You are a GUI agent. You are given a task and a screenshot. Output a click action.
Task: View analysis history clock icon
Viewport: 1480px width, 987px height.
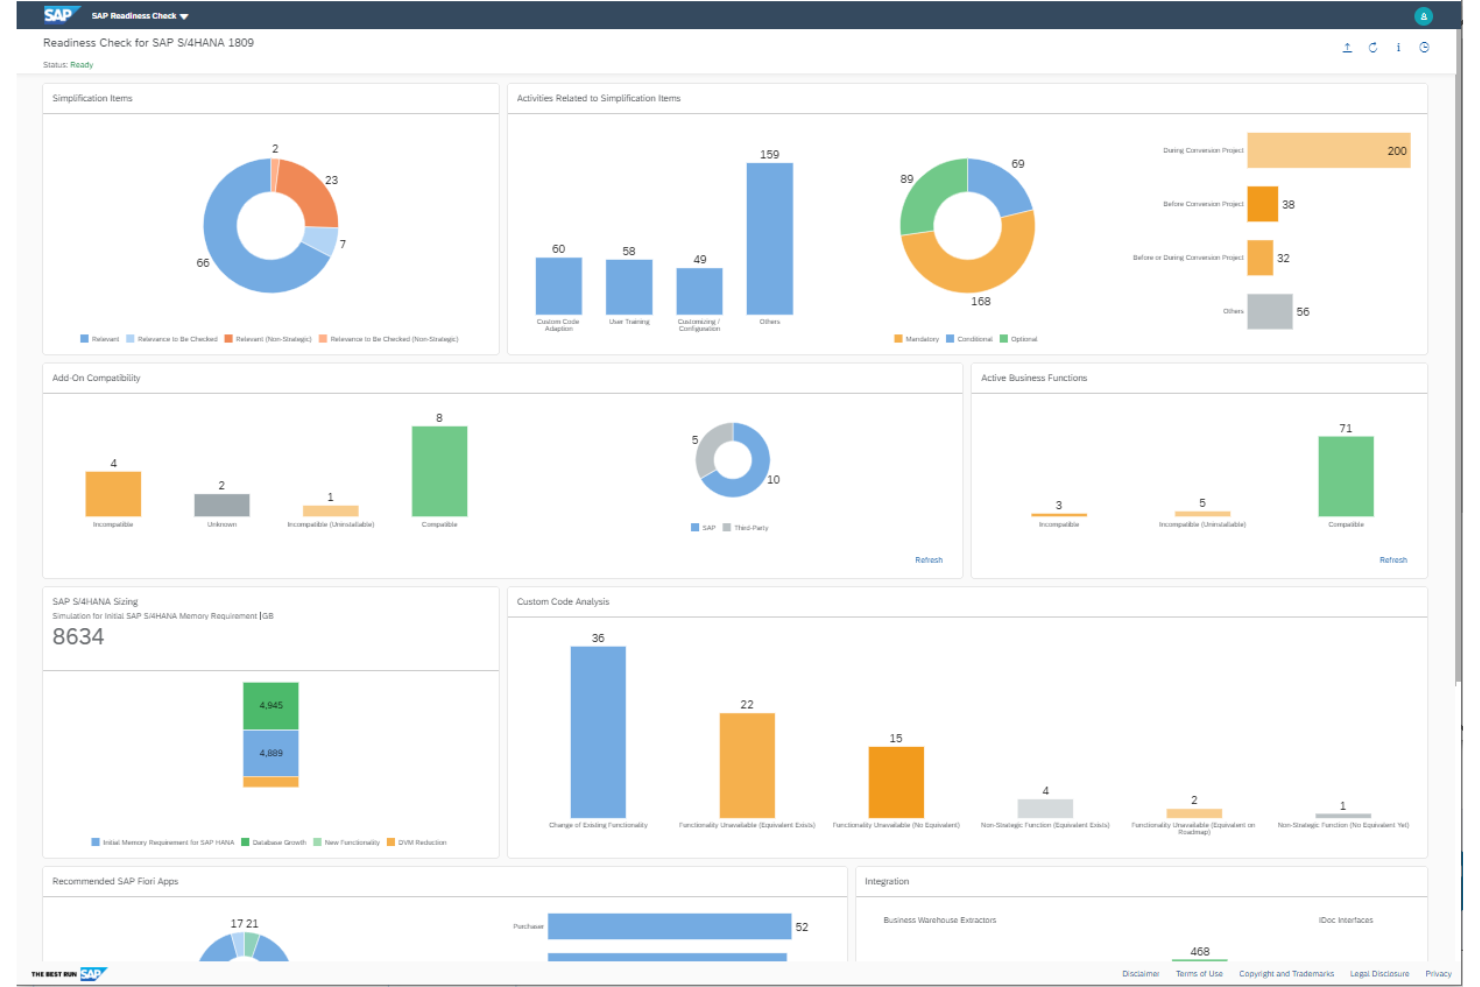[x=1423, y=46]
